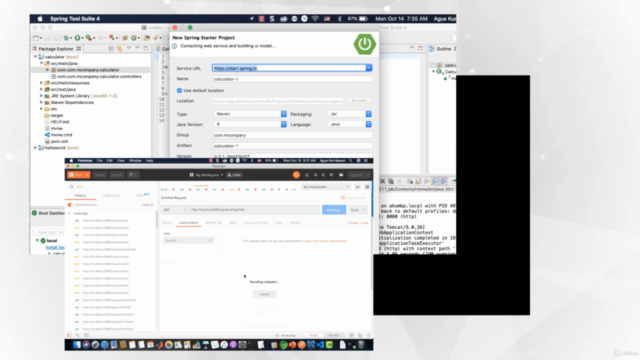
Task: Select HELP.md in Package Explorer
Action: pyautogui.click(x=60, y=122)
